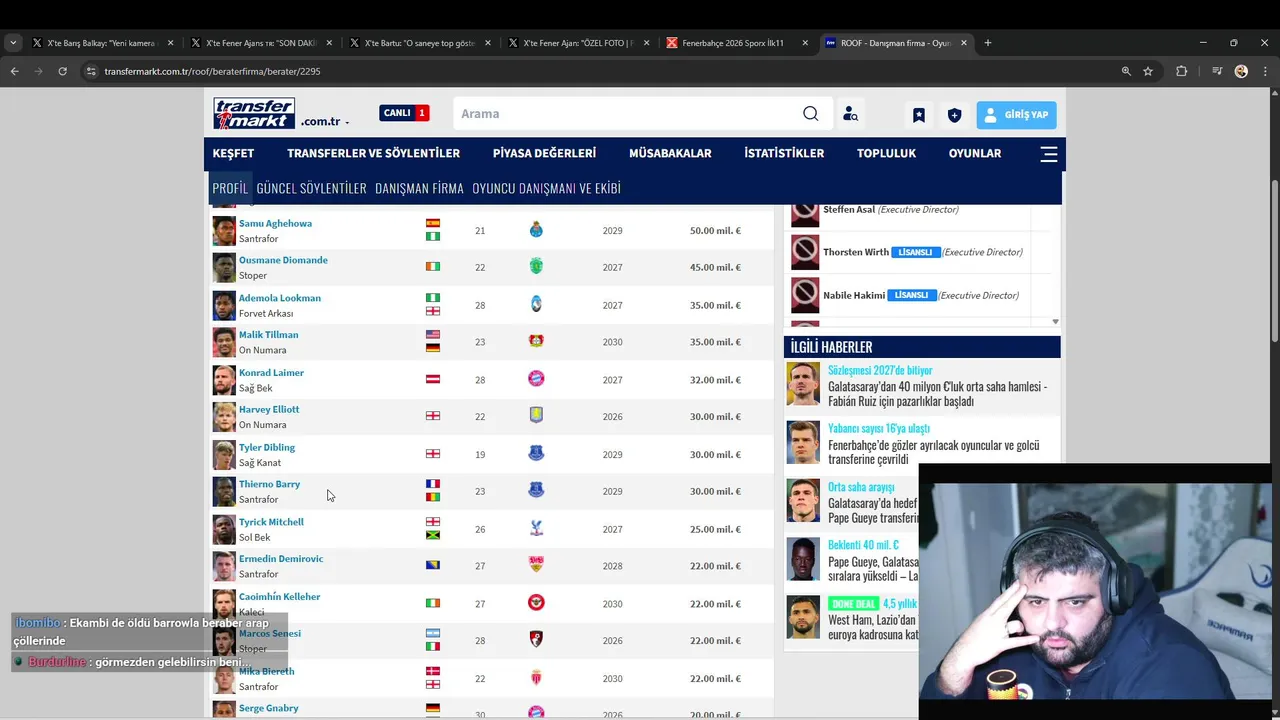Viewport: 1280px width, 720px height.
Task: Select the GÜNCEL SÖYLENTİLER sub-tab
Action: pos(311,188)
